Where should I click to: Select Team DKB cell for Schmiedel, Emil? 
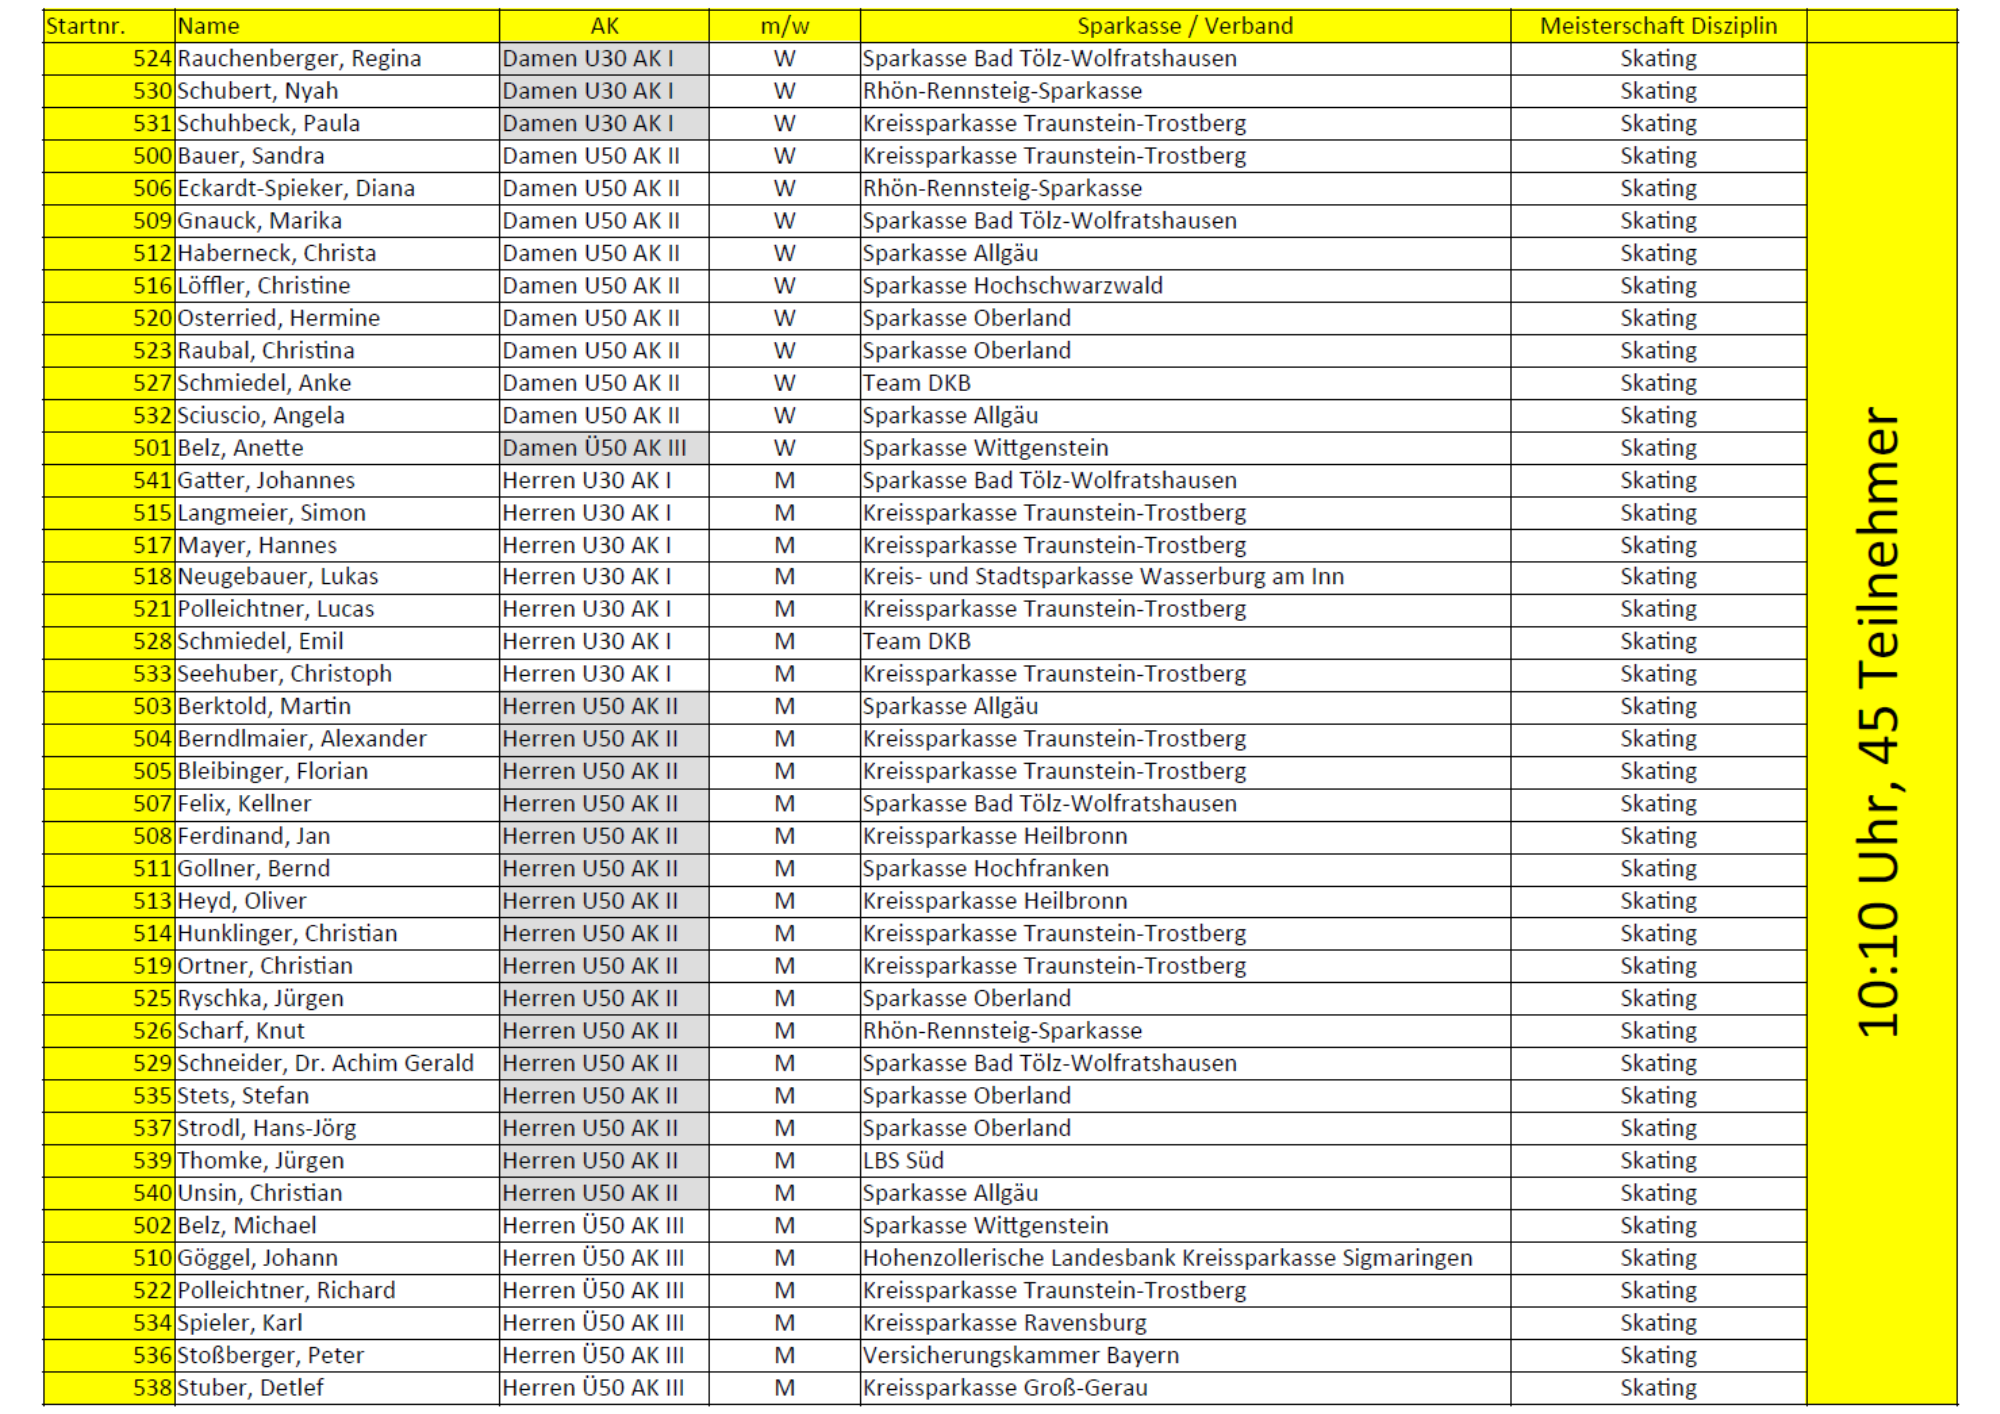917,642
